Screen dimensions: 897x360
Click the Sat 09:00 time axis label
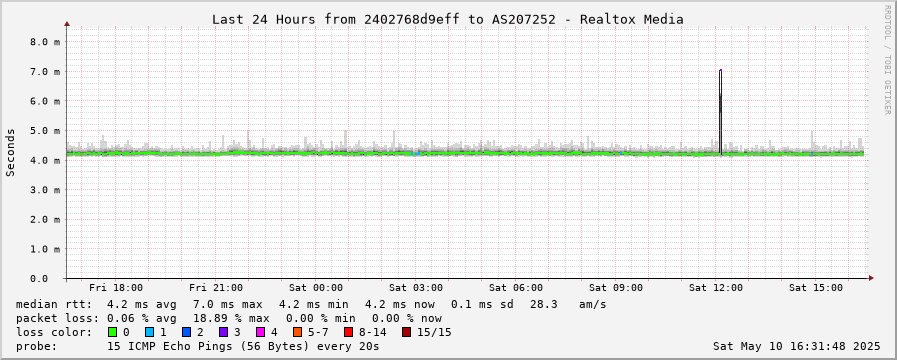point(616,288)
